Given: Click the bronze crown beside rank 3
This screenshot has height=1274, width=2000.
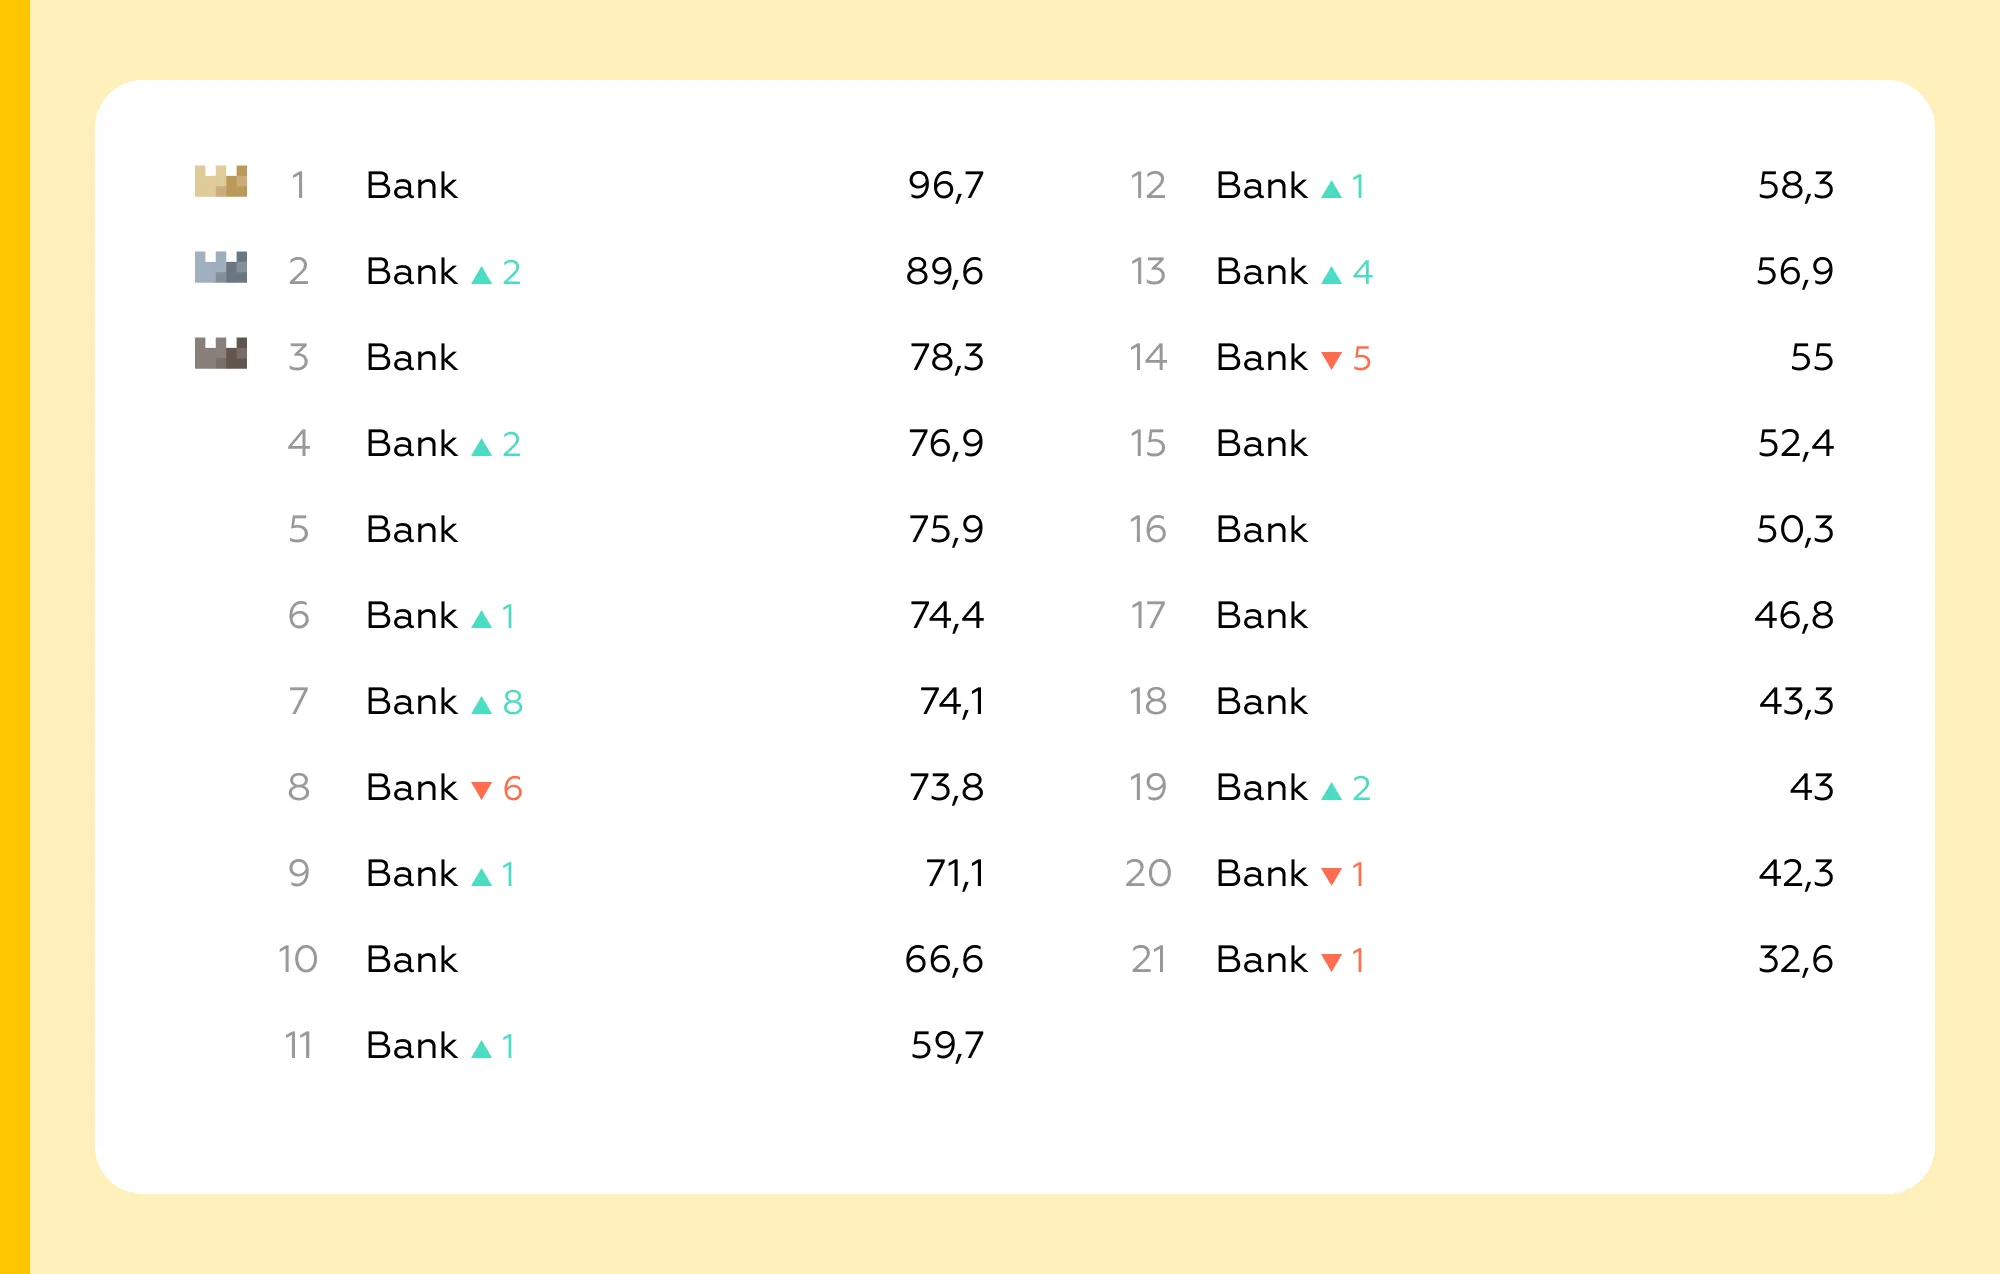Looking at the screenshot, I should pos(220,353).
